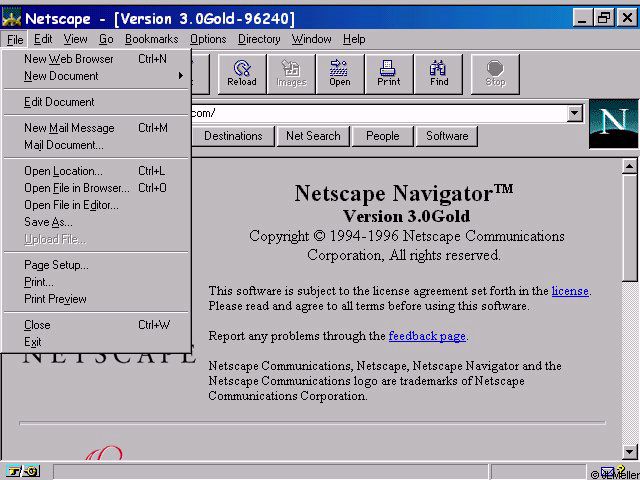Follow the license hyperlink

tap(570, 291)
